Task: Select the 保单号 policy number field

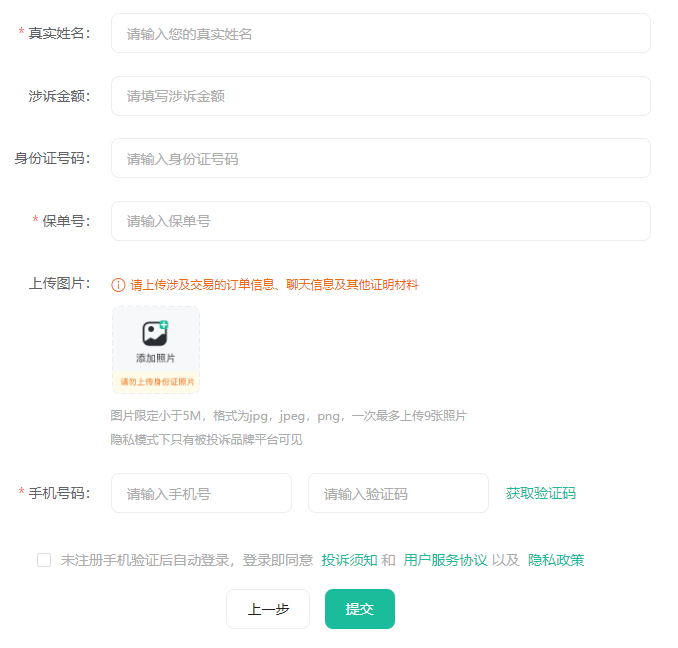Action: point(381,221)
